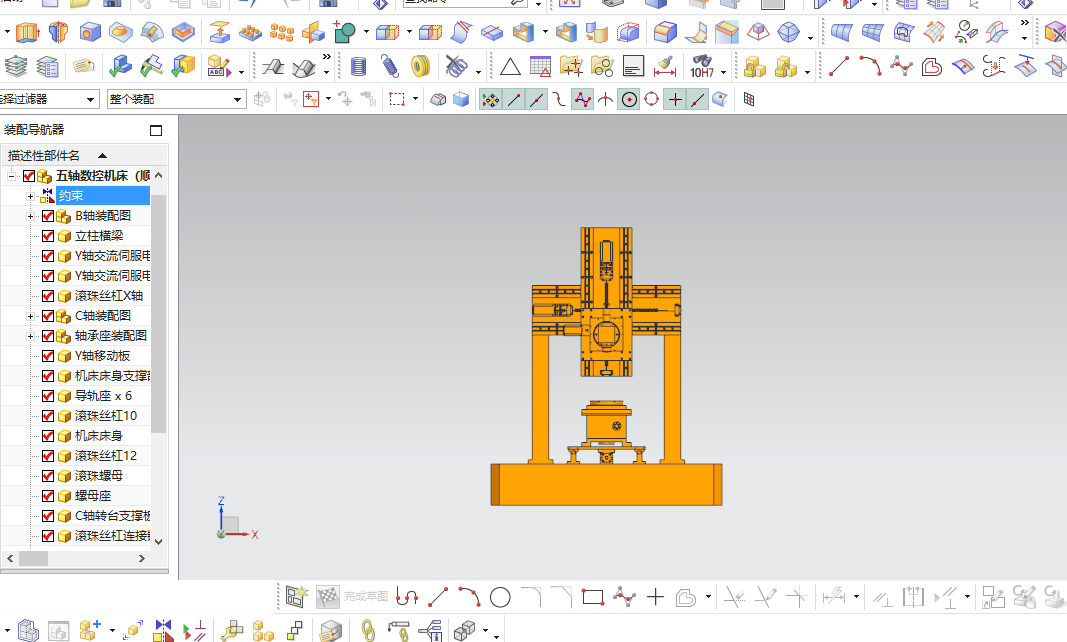Click the Circle tool in the sketch toolbar

pos(500,598)
